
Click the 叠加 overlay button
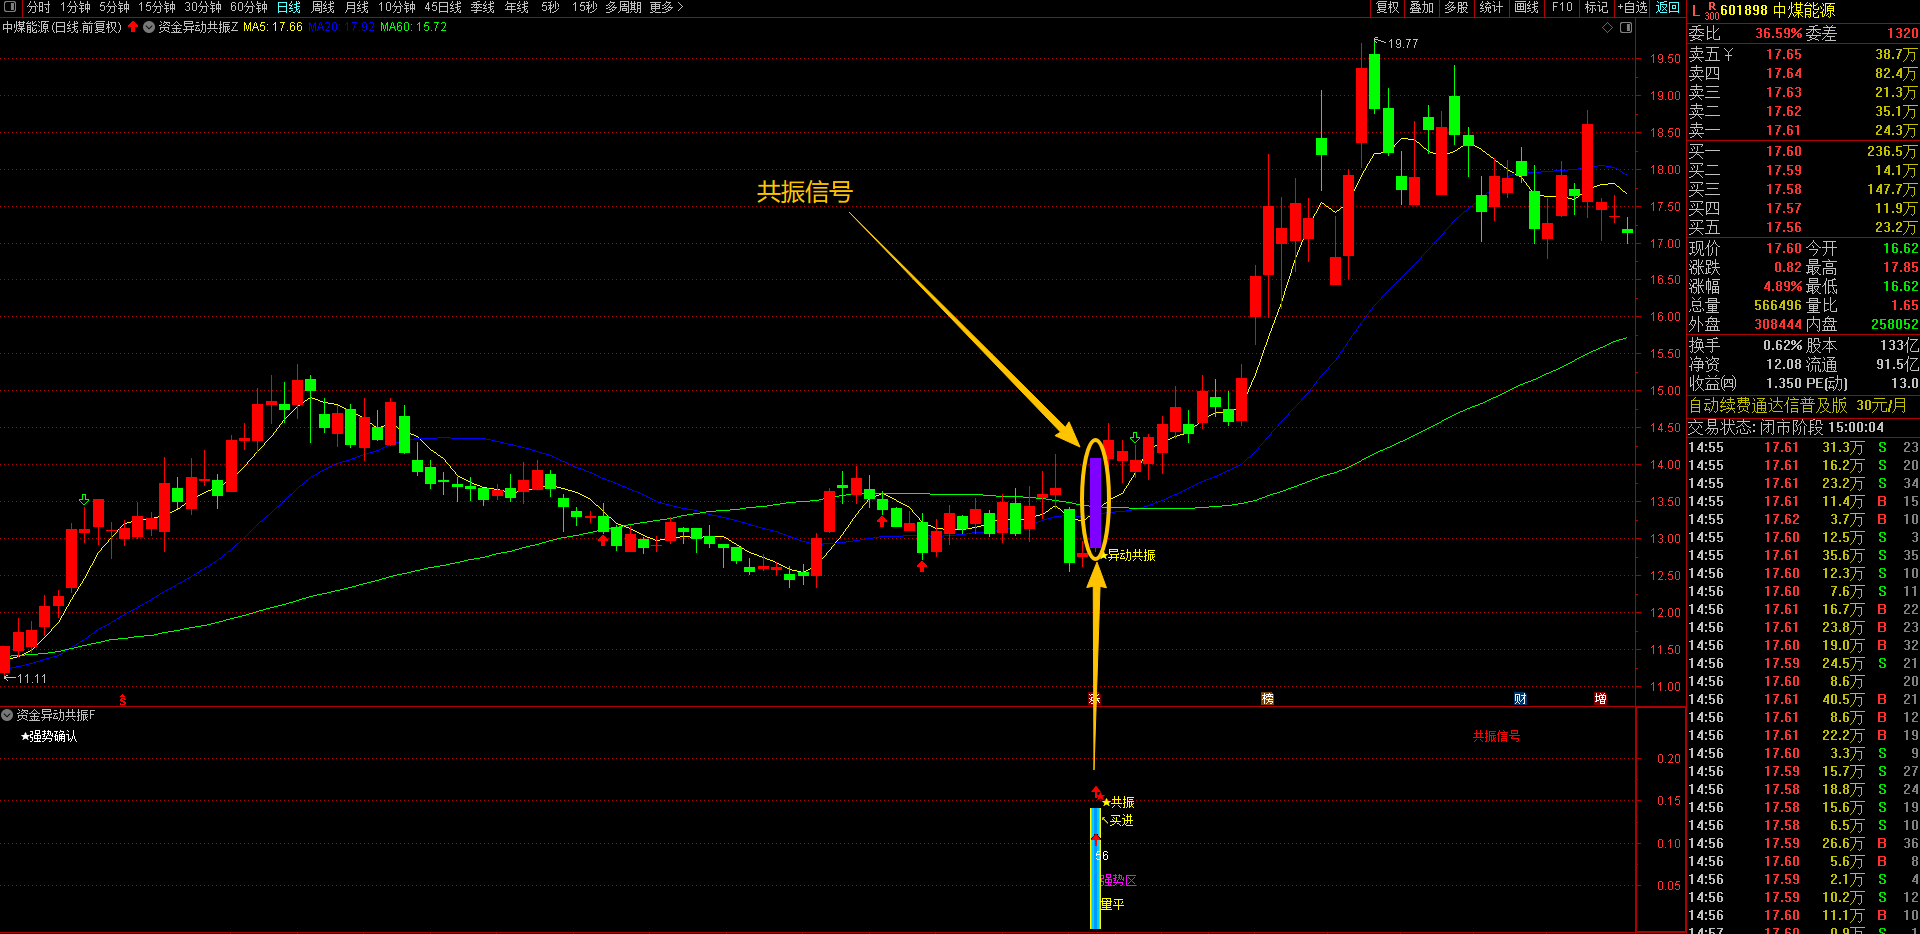[x=1421, y=7]
